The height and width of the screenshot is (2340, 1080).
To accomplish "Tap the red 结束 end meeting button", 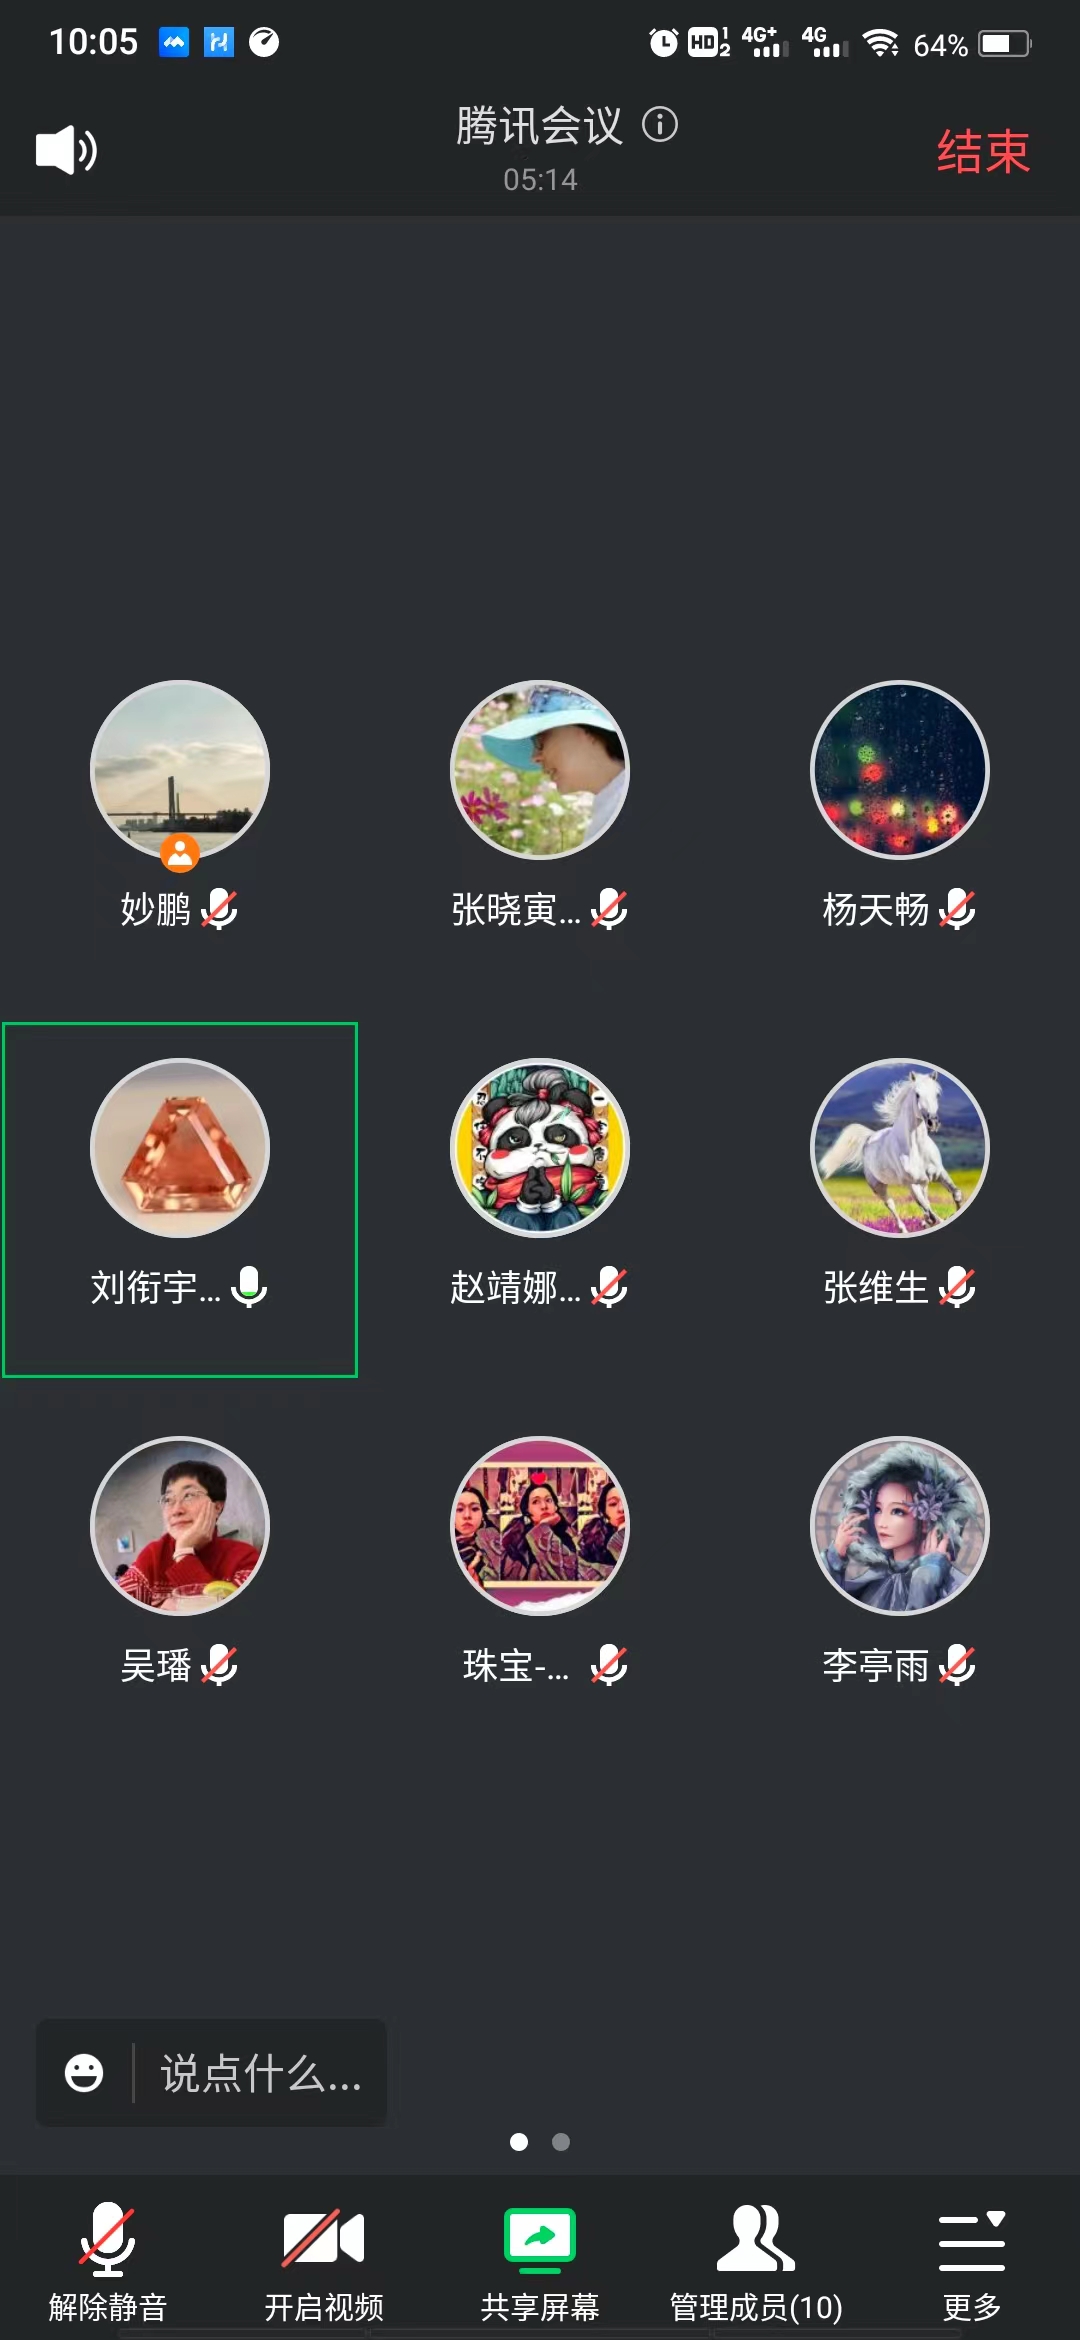I will pyautogui.click(x=983, y=152).
